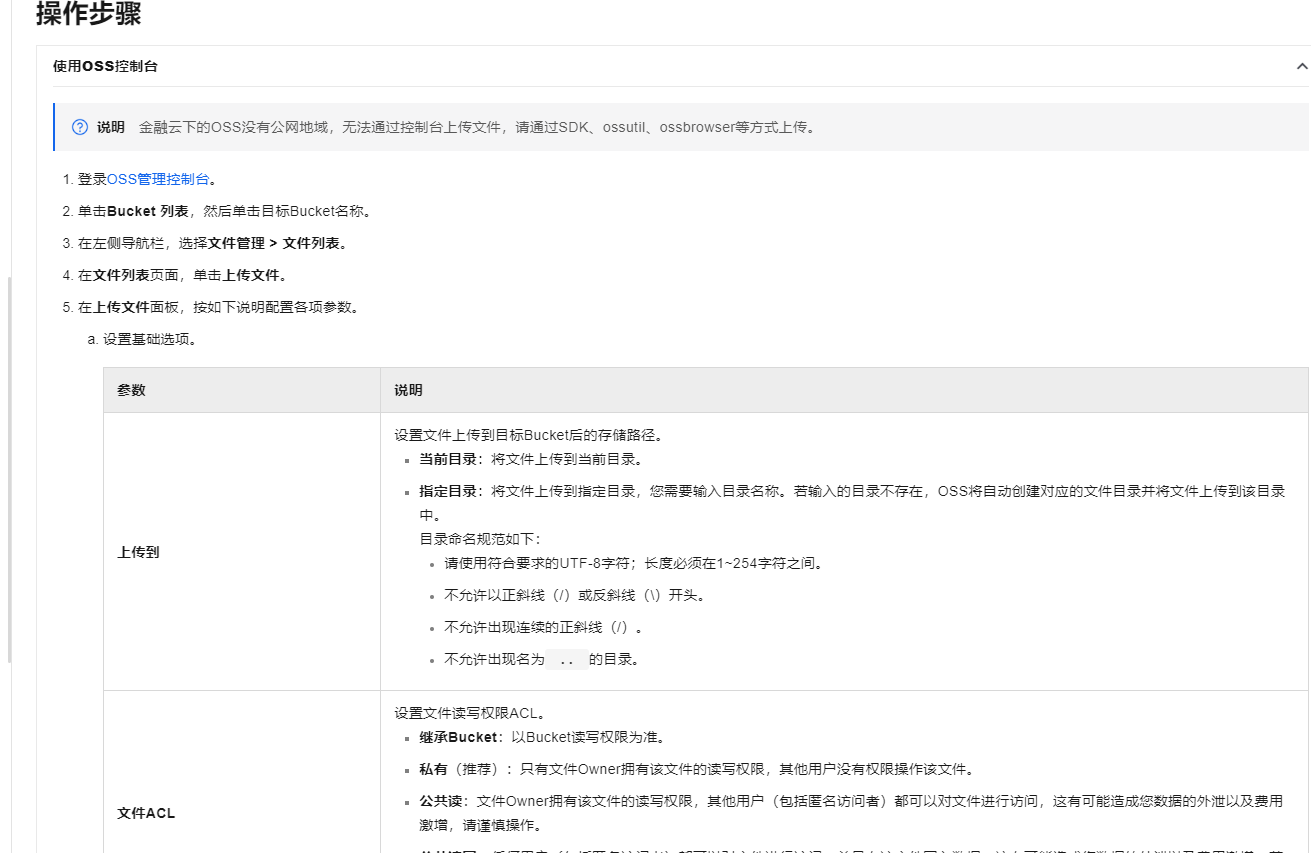Click the 设置文件上传到目标Bucket后的存储路径 line
1311x853 pixels.
click(x=529, y=435)
